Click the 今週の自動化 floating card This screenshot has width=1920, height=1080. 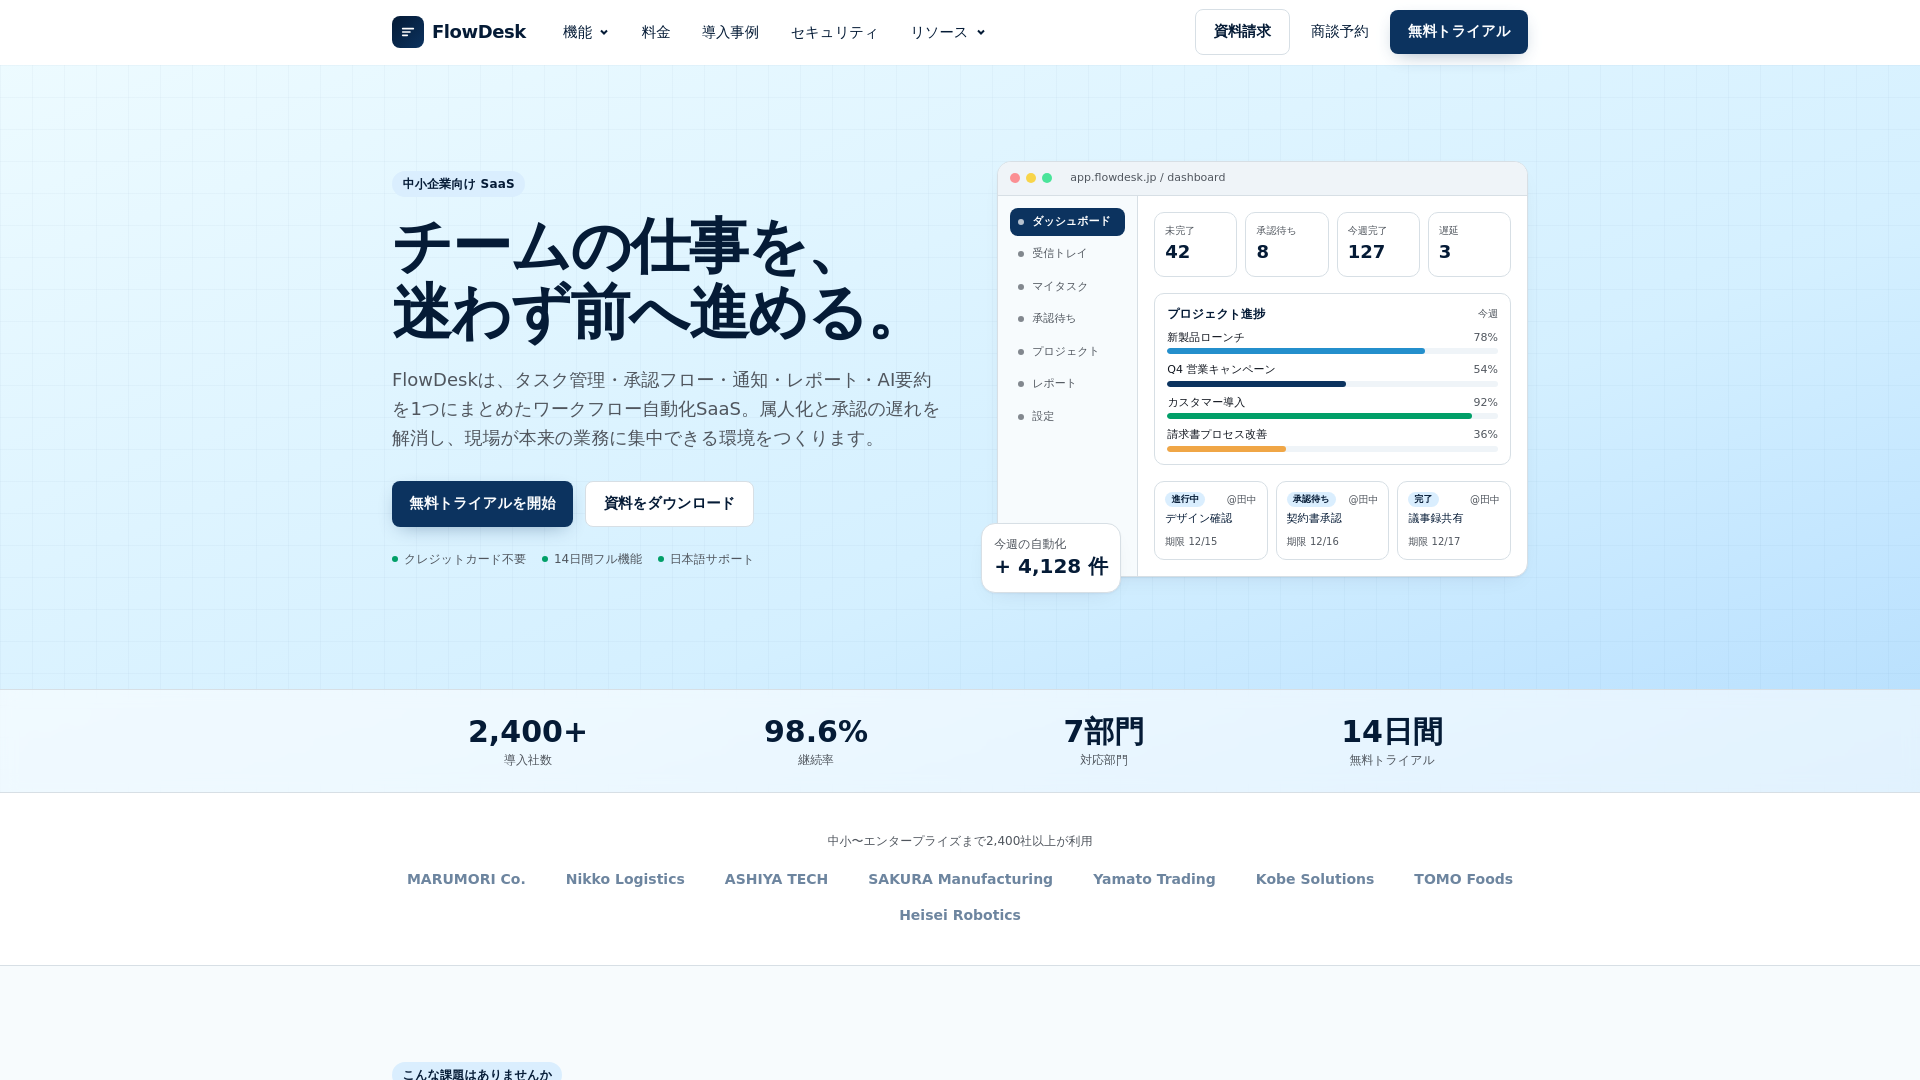pos(1051,558)
